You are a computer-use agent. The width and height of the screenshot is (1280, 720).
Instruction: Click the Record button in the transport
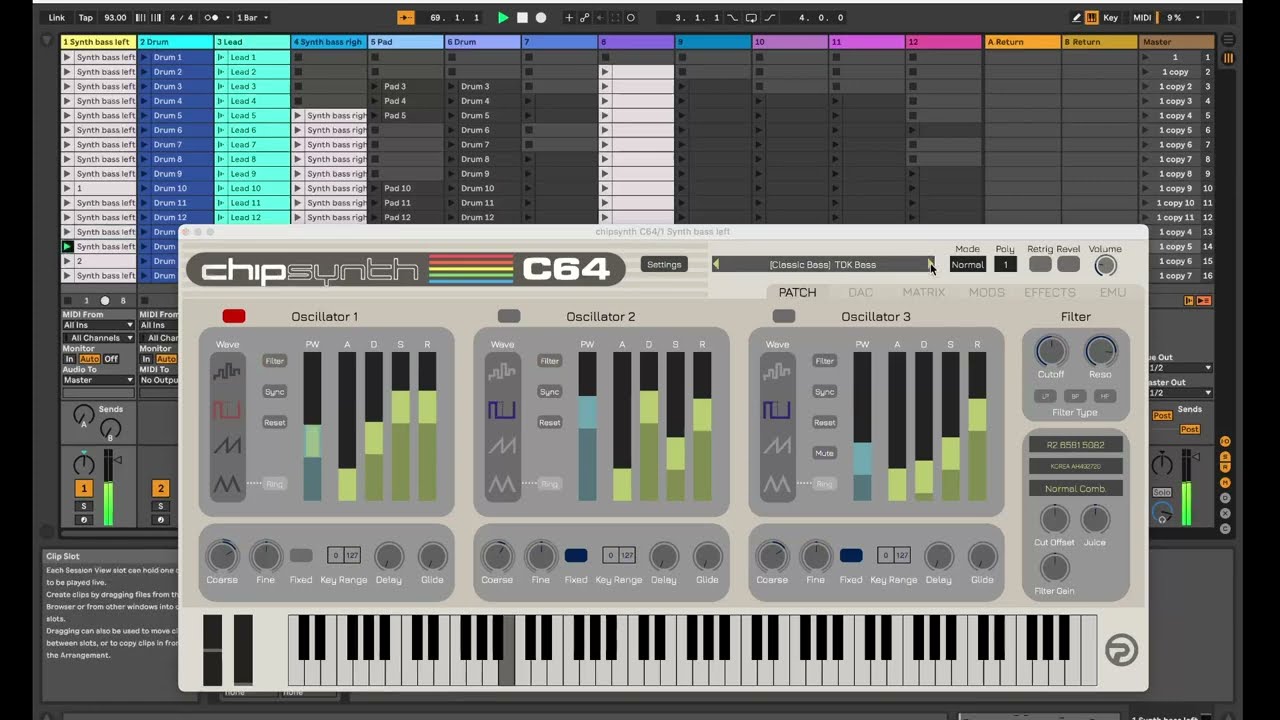pos(541,17)
